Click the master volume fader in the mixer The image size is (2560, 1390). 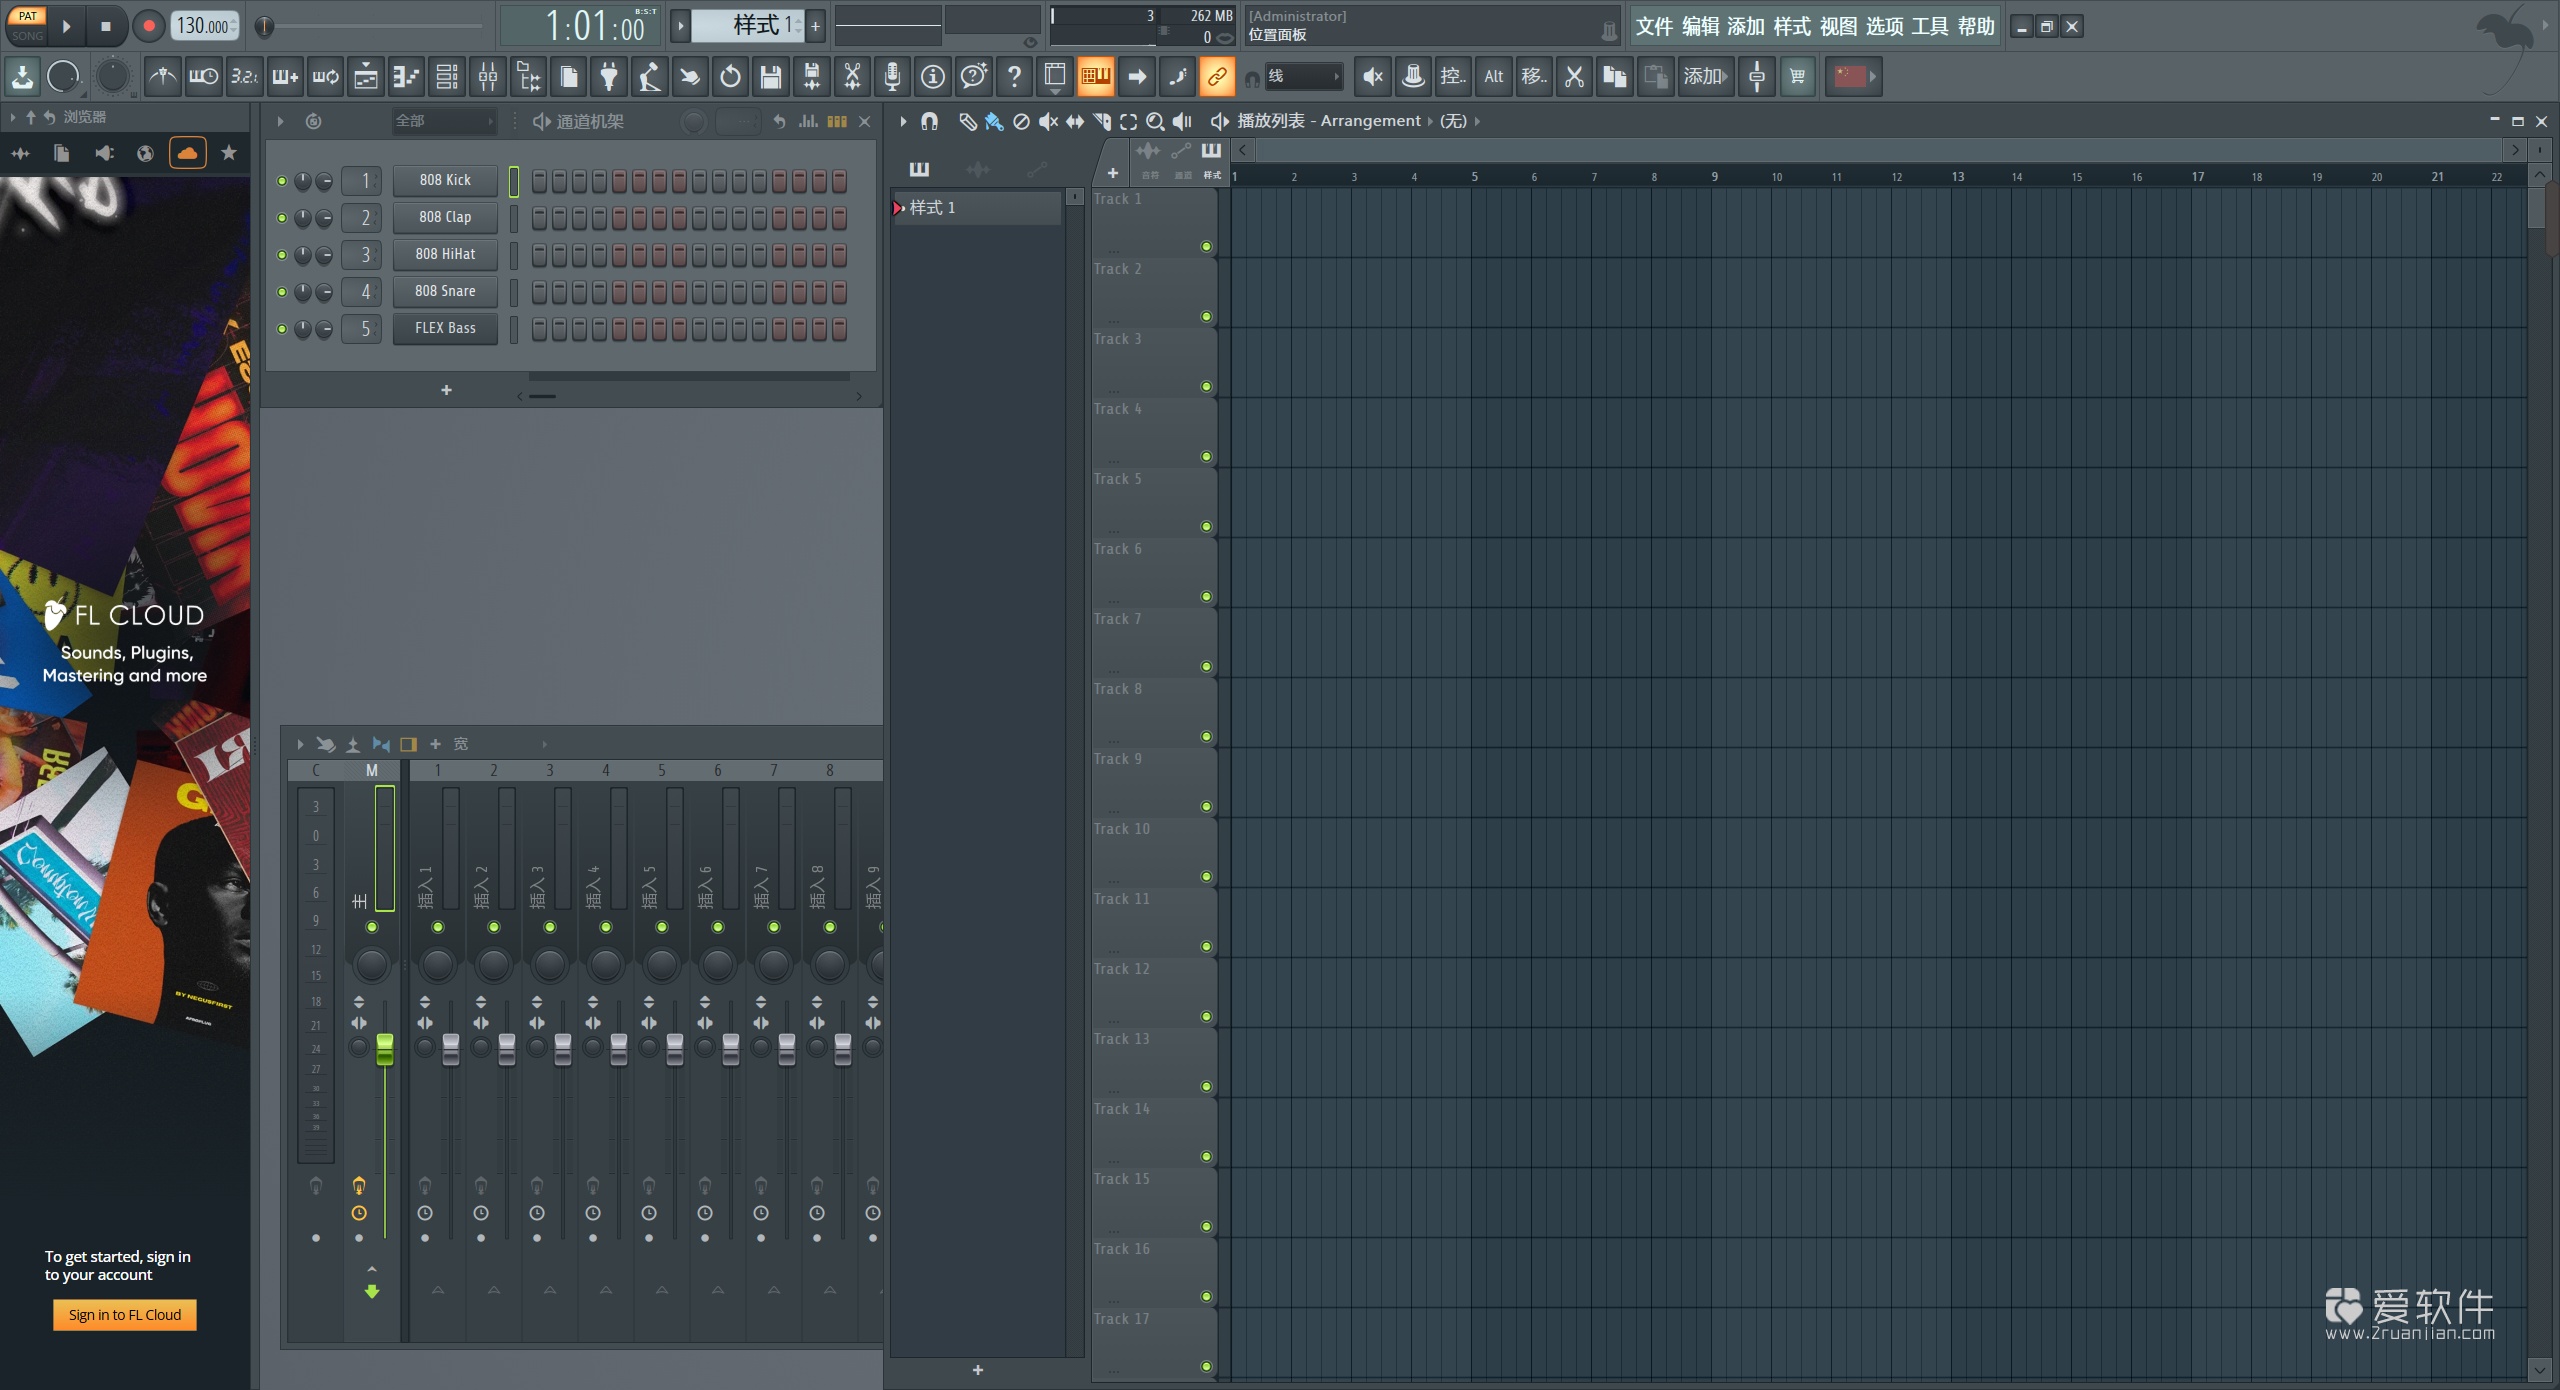[384, 1050]
